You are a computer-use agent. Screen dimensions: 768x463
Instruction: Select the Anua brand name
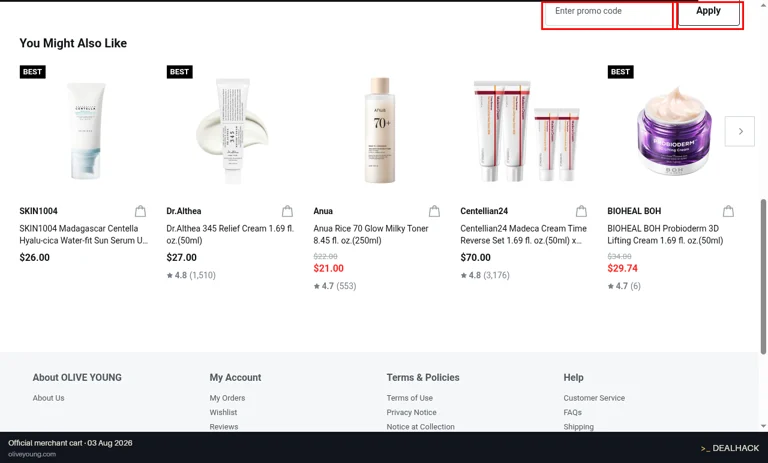(x=323, y=211)
